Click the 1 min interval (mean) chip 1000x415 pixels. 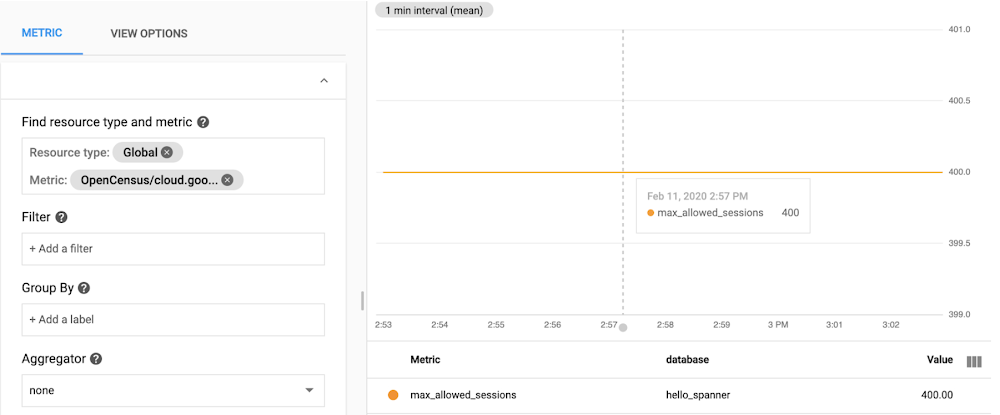click(x=433, y=10)
